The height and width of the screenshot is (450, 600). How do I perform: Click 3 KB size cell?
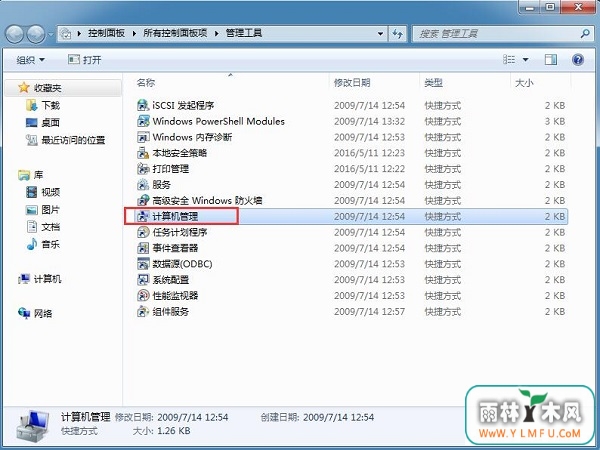click(x=555, y=121)
